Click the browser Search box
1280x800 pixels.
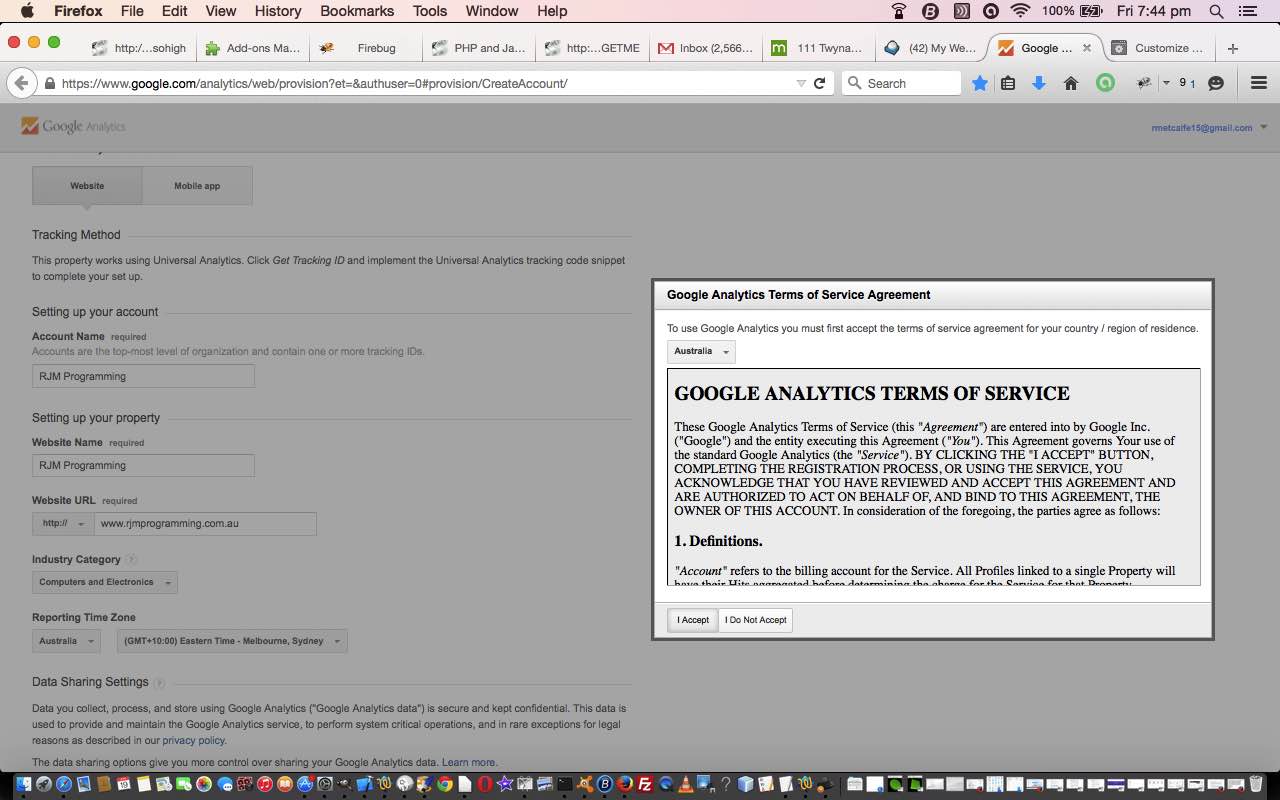point(902,84)
